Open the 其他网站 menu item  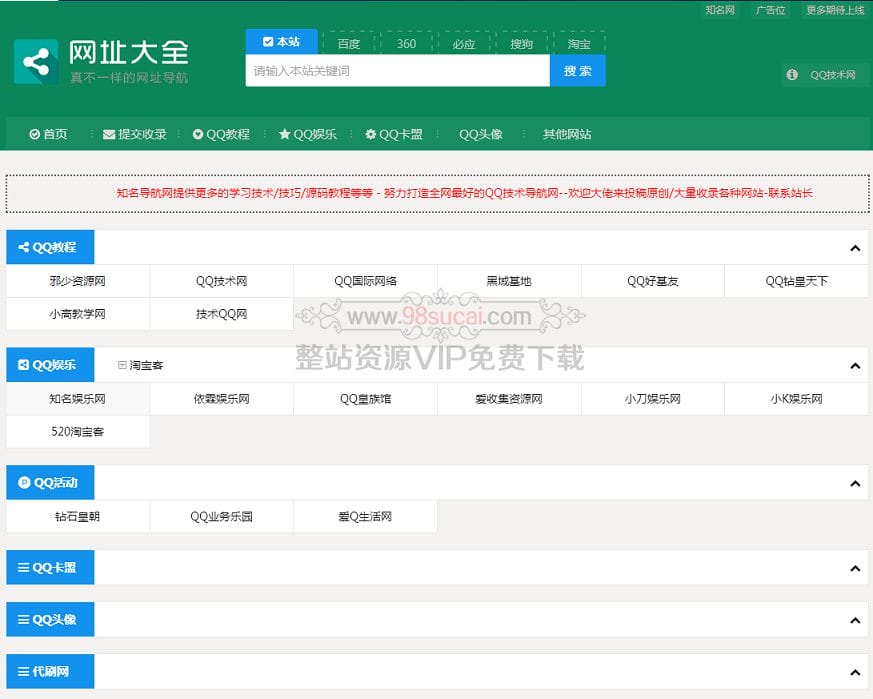pos(565,133)
